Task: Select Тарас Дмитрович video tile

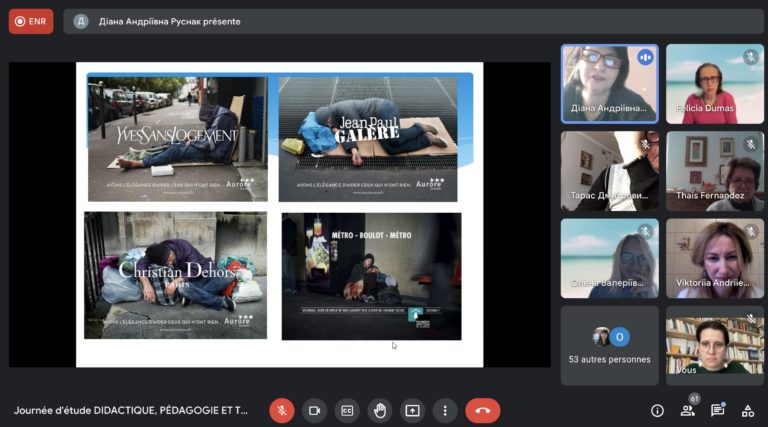Action: point(609,171)
